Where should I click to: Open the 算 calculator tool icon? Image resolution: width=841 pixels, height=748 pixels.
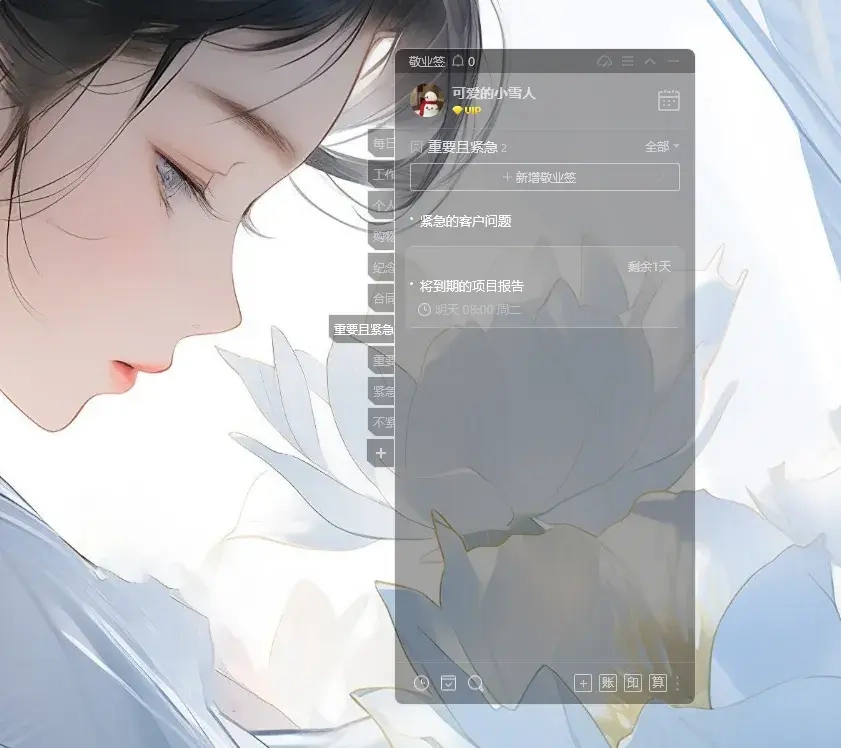pyautogui.click(x=658, y=683)
